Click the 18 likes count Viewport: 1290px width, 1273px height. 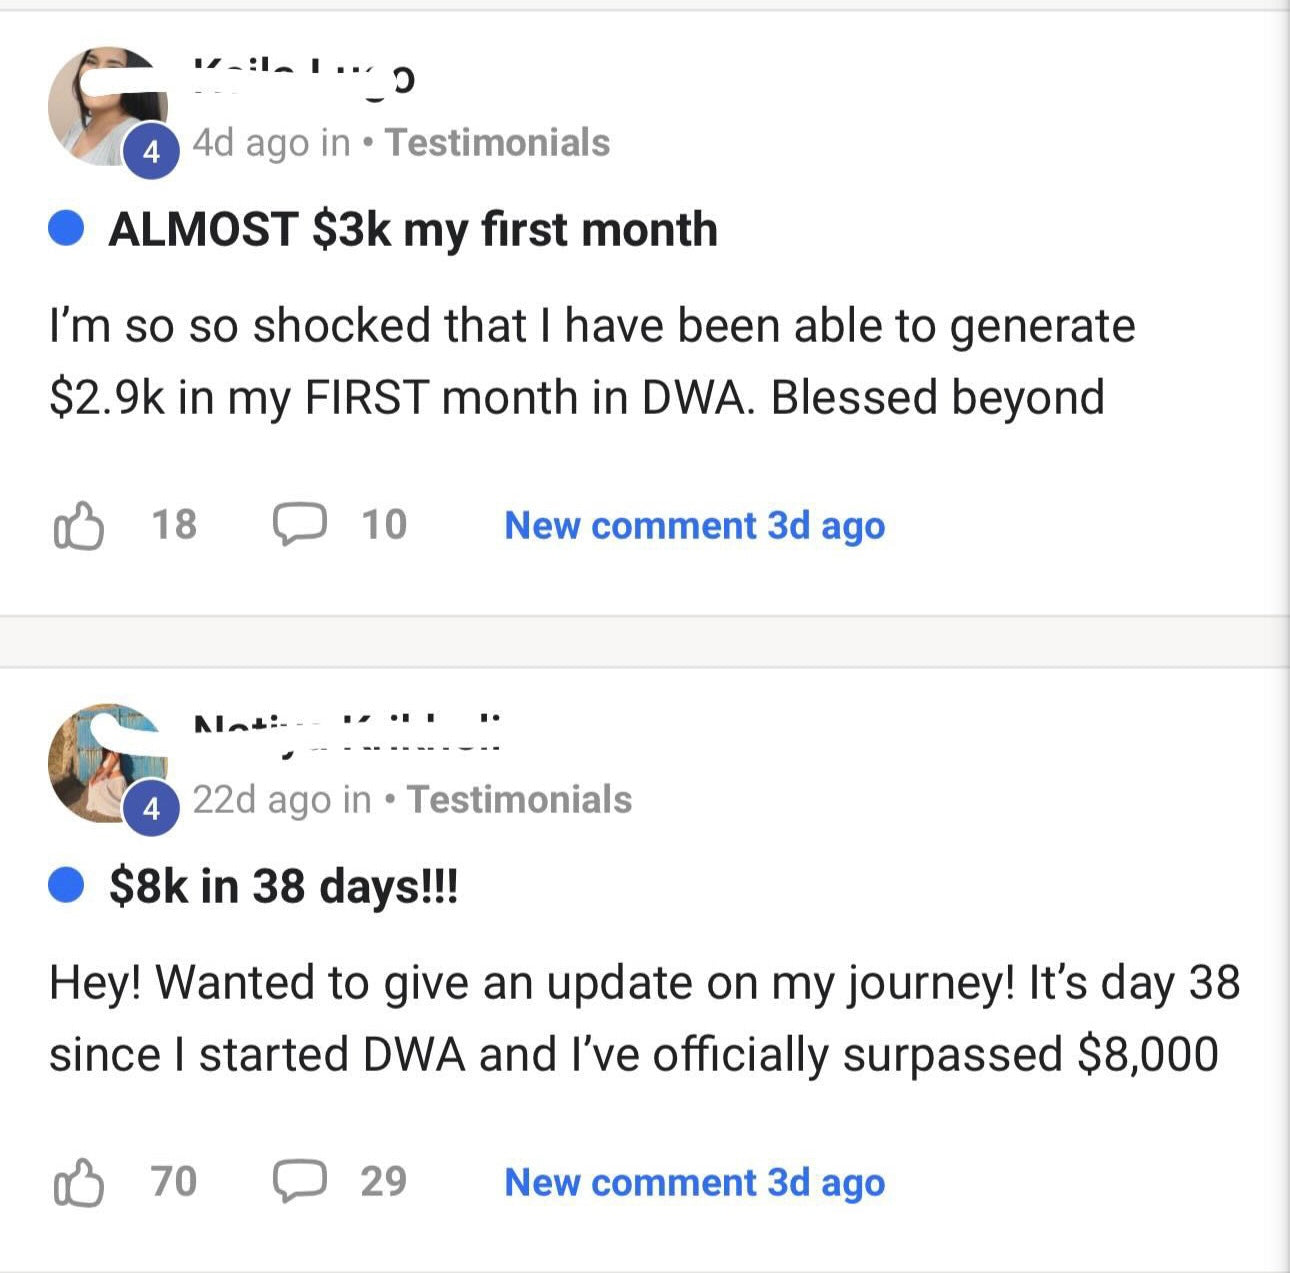click(174, 525)
